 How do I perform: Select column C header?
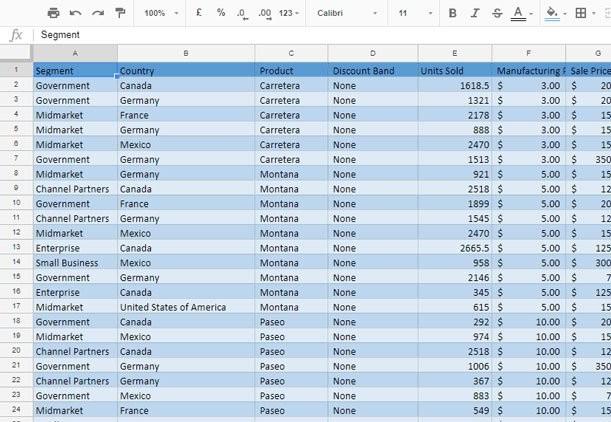tap(291, 53)
